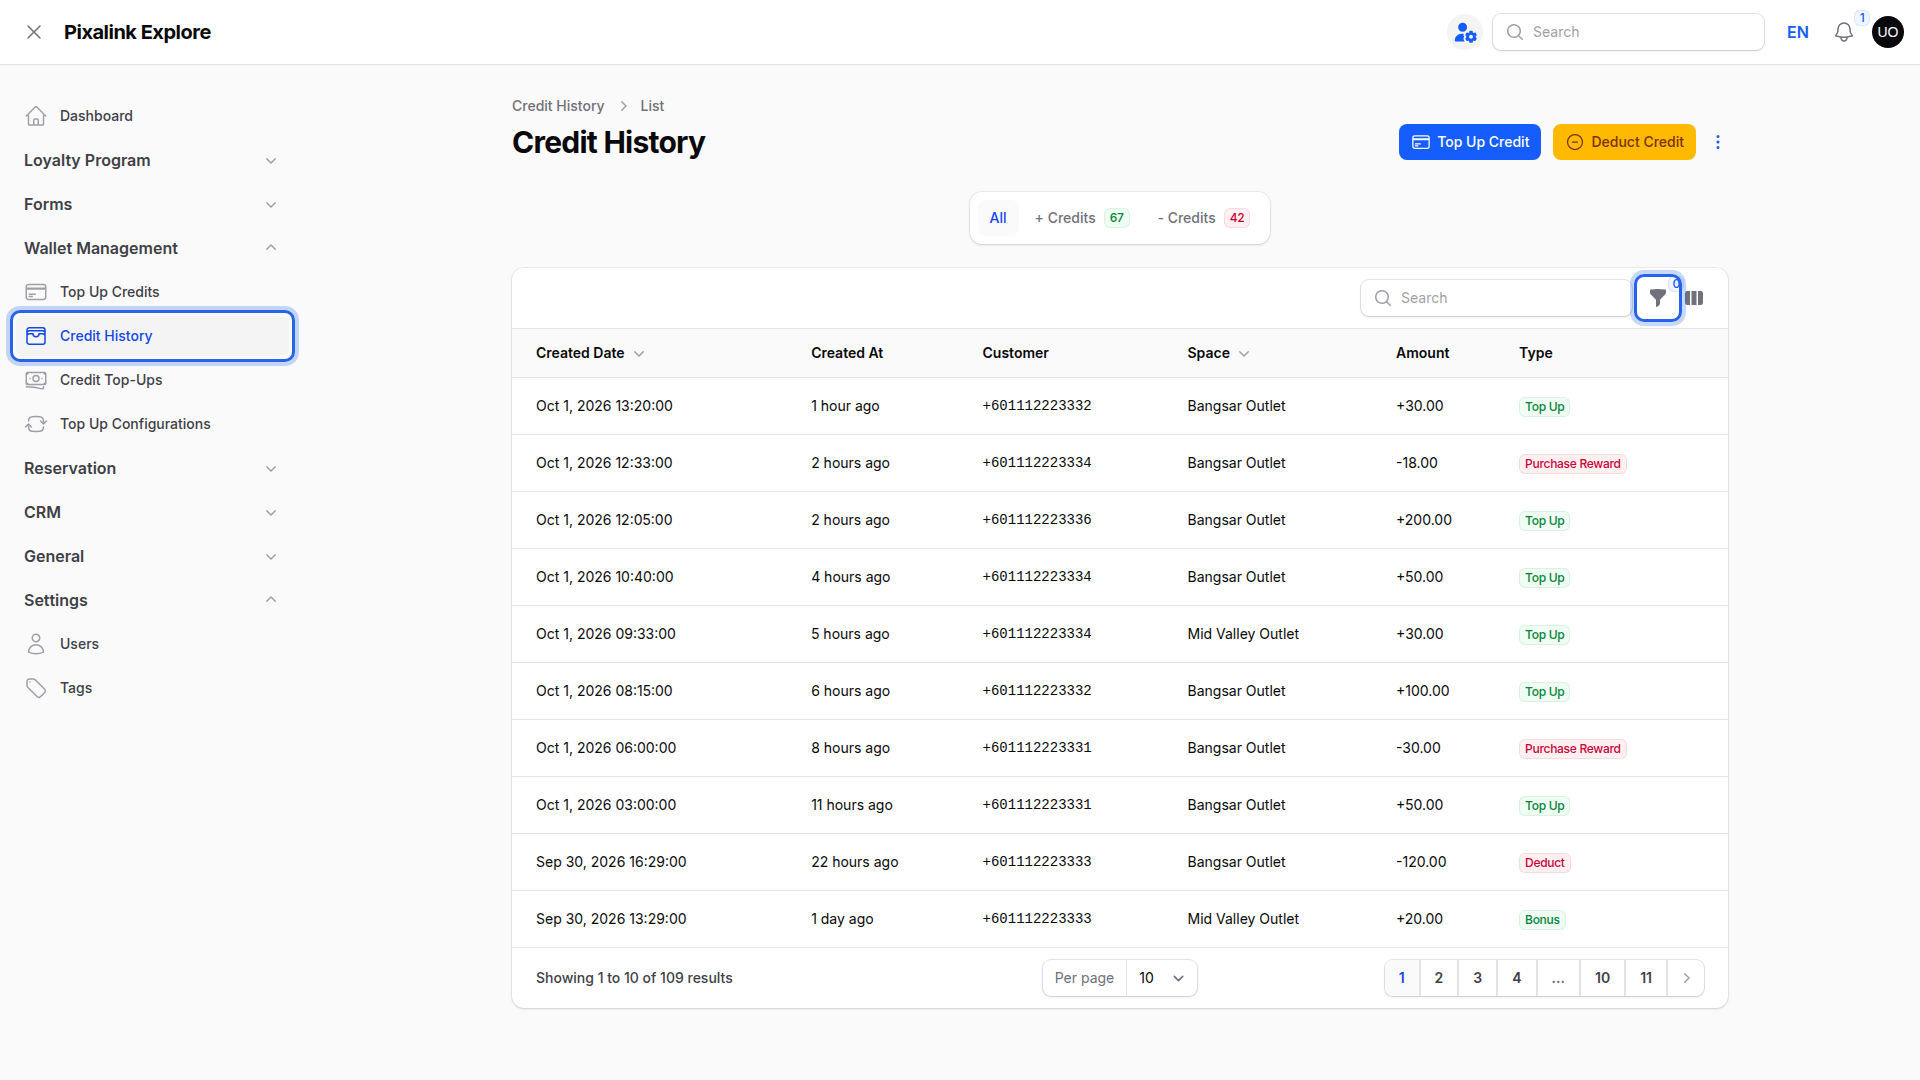Open the table filter funnel
This screenshot has width=1920, height=1080.
1657,298
